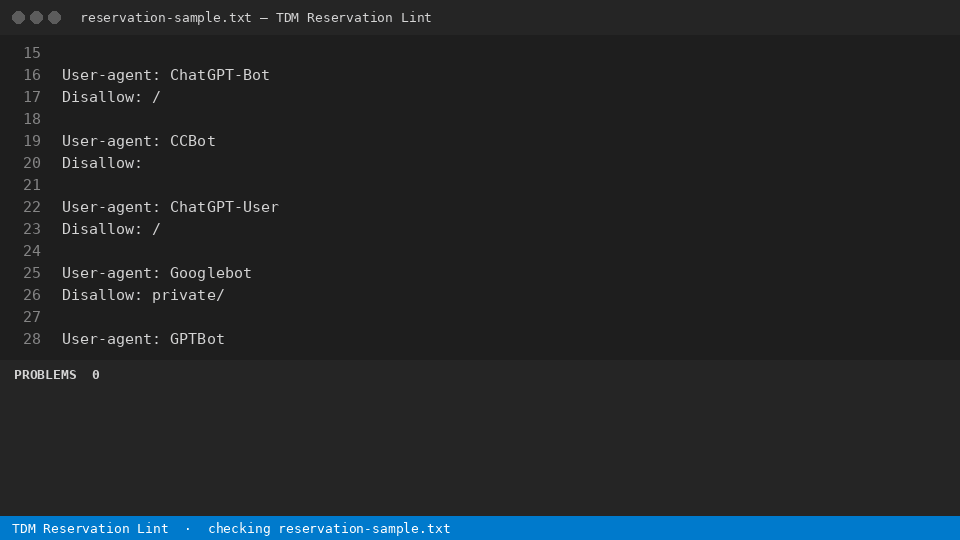Click the title reservation-sample.txt — TDM Reservation Lint
Screen dimensions: 960x540
point(256,18)
